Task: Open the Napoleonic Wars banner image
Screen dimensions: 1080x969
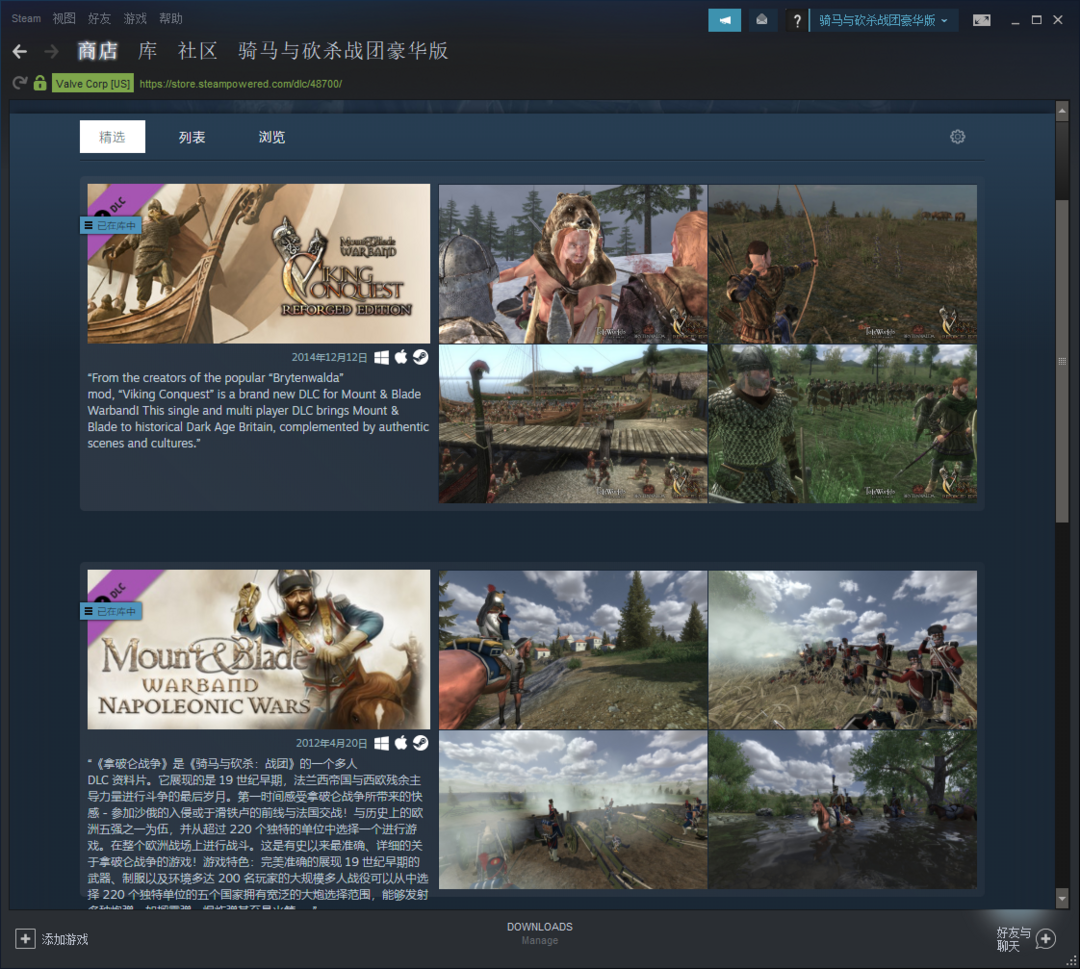Action: click(x=259, y=650)
